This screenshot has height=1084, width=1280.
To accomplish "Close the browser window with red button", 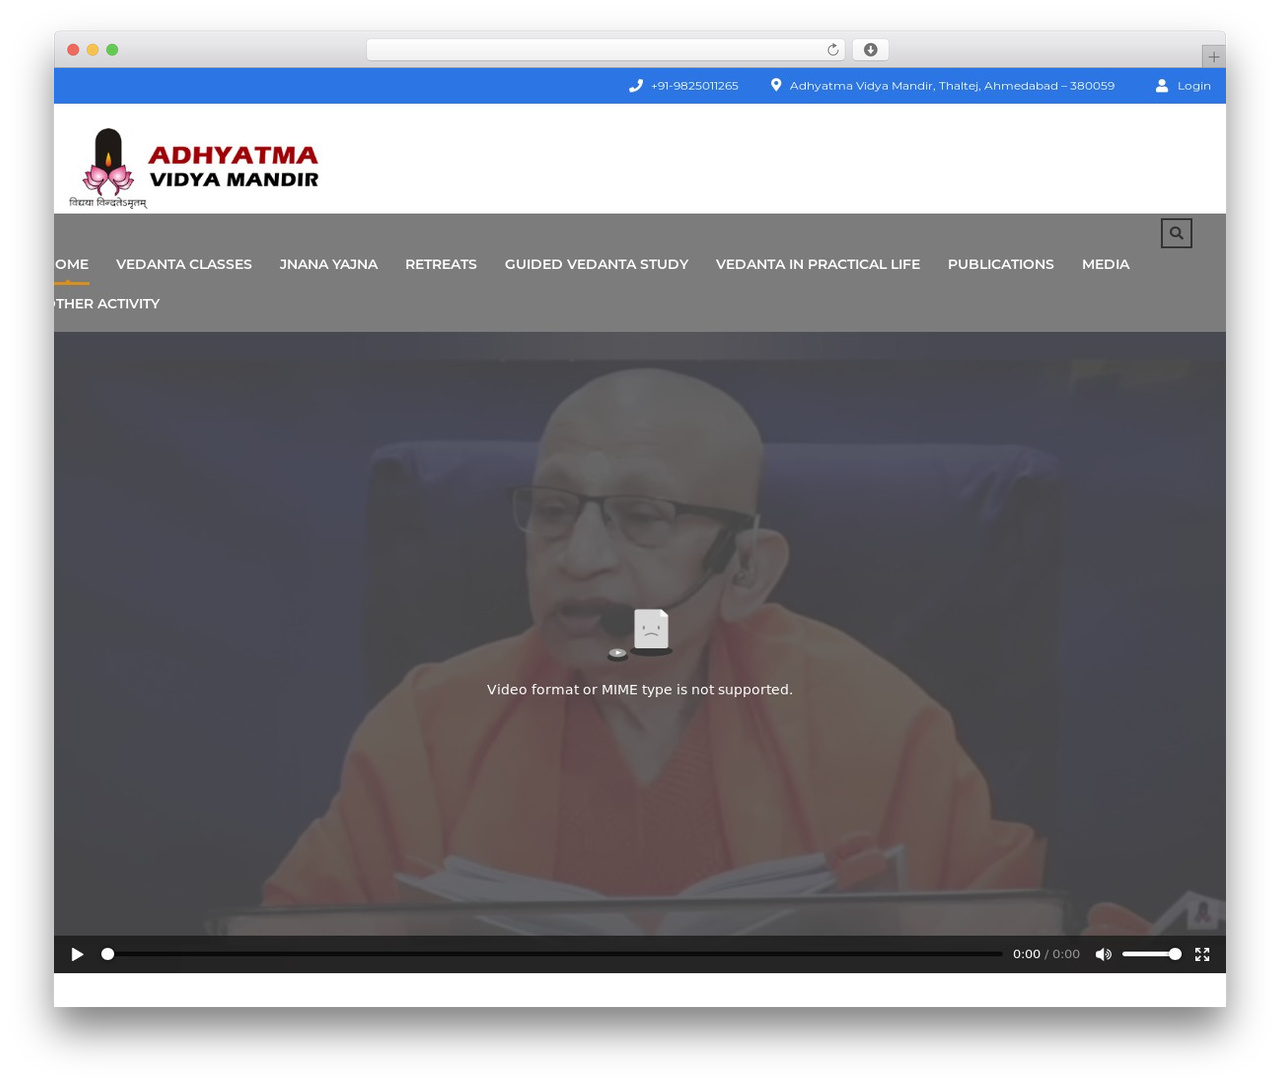I will click(x=73, y=50).
